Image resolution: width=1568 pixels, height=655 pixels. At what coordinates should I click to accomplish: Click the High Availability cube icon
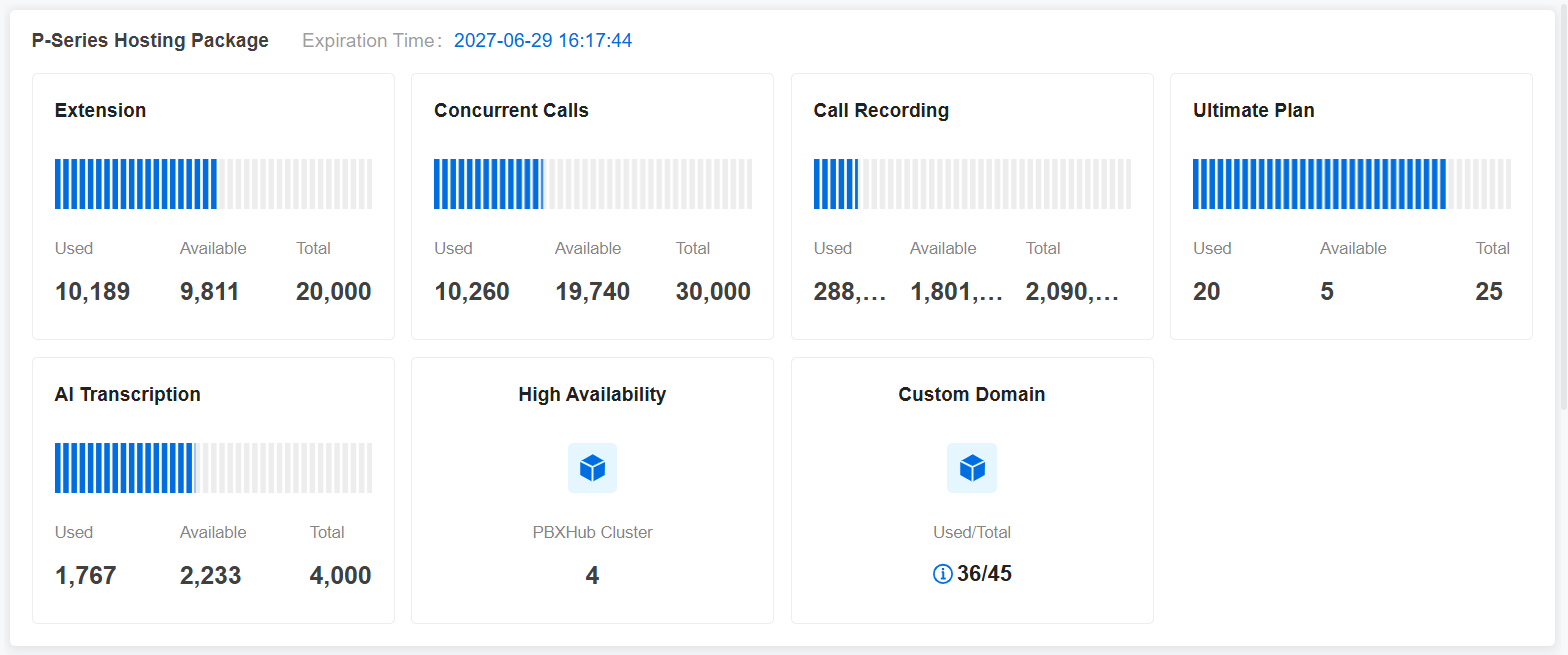(592, 468)
